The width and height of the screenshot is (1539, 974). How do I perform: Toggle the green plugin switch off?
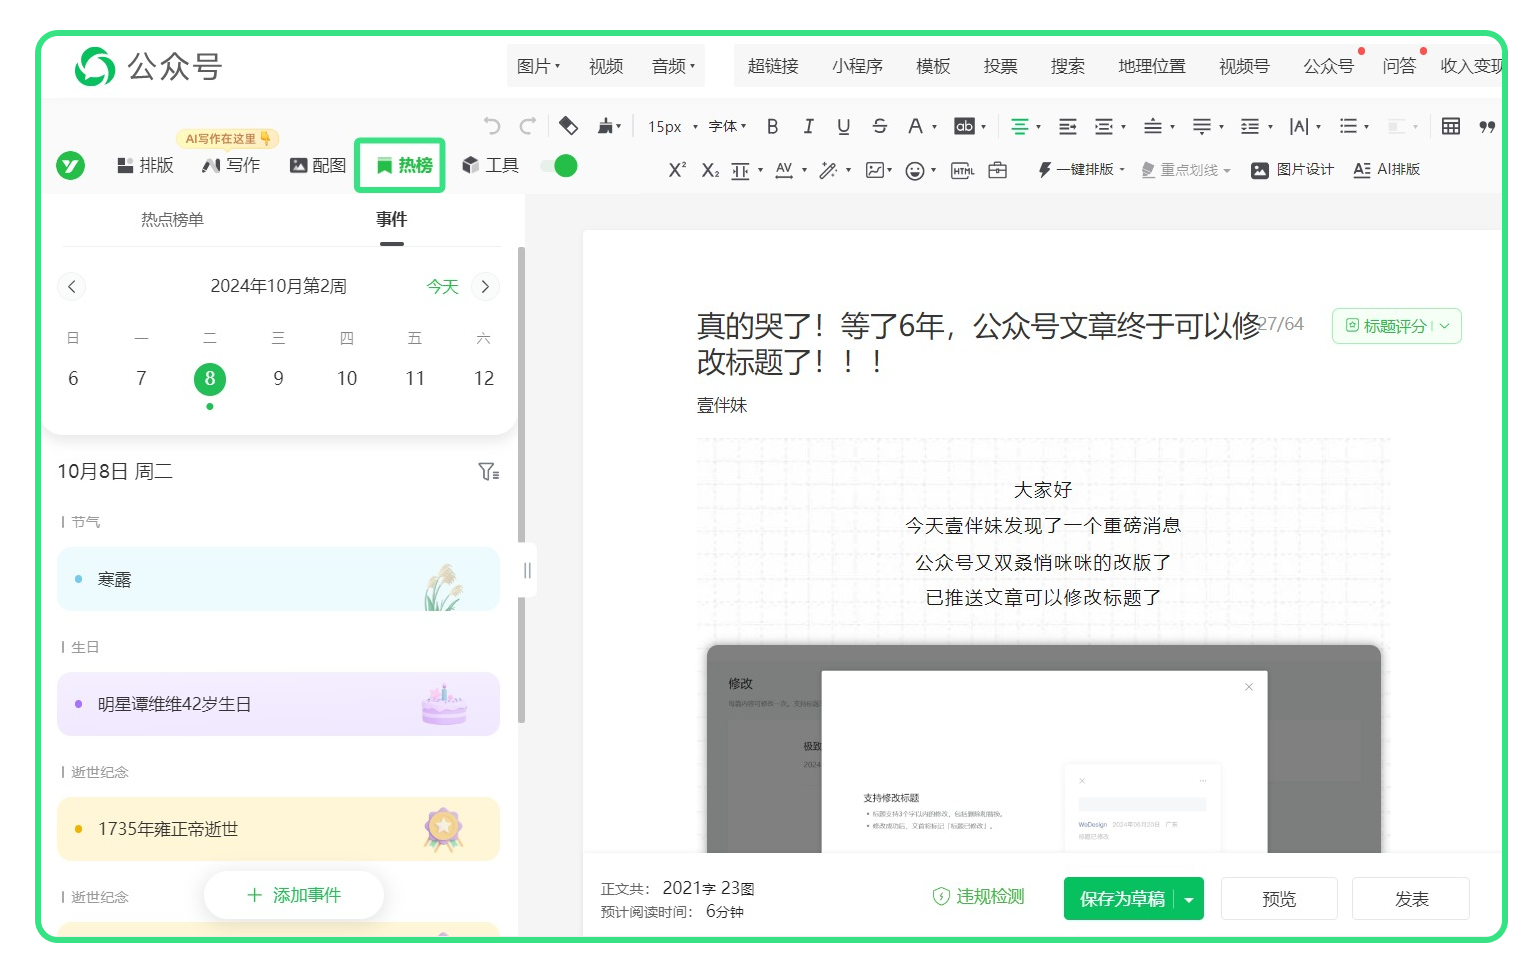(559, 166)
